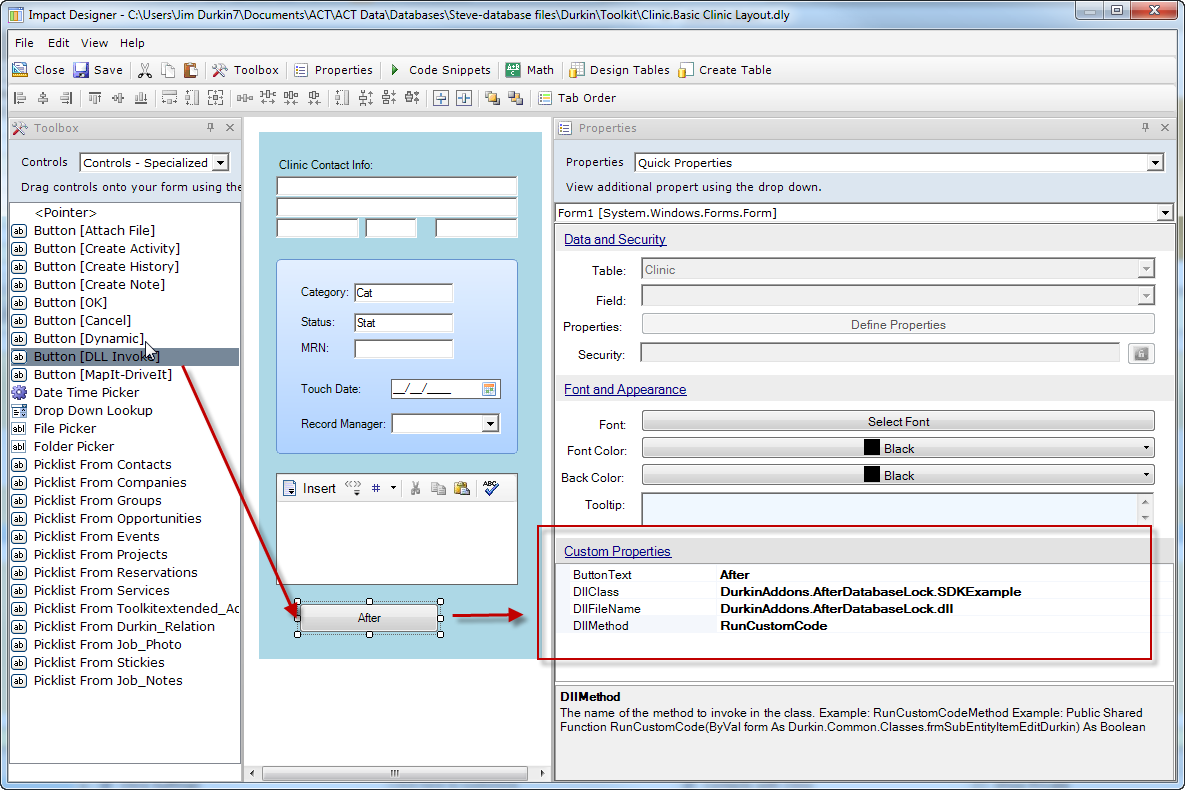Select the After button on the form

coord(369,618)
